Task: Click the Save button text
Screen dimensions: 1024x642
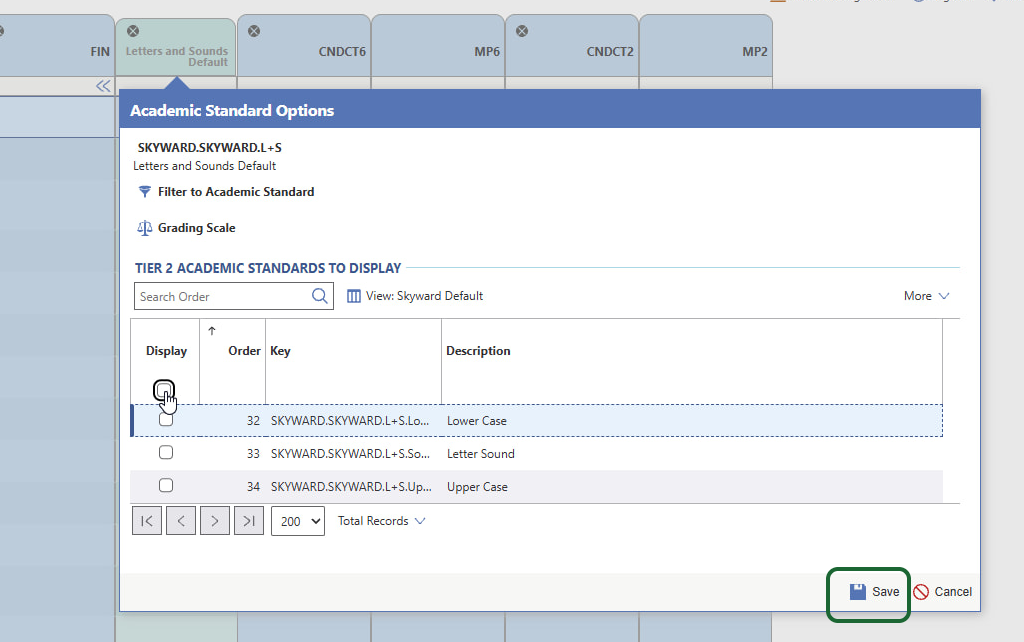Action: click(886, 592)
